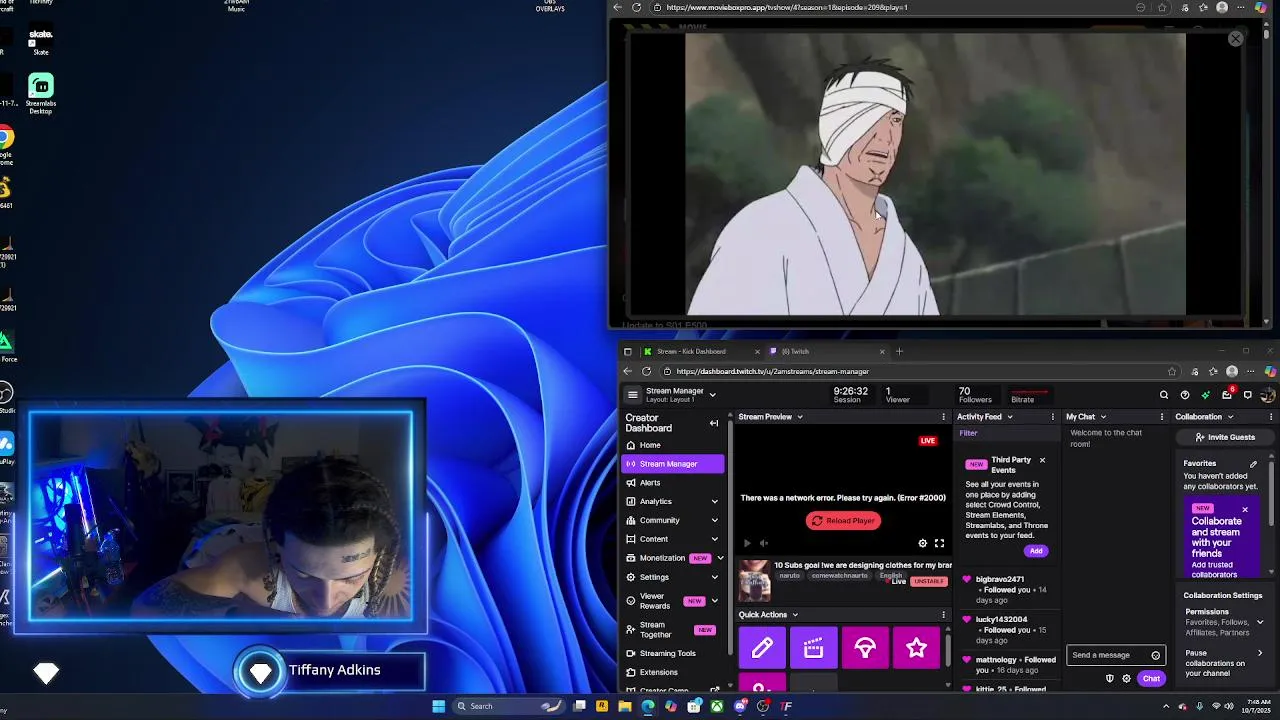Open Activity Feed panel options menu
Viewport: 1280px width, 720px height.
point(1052,417)
